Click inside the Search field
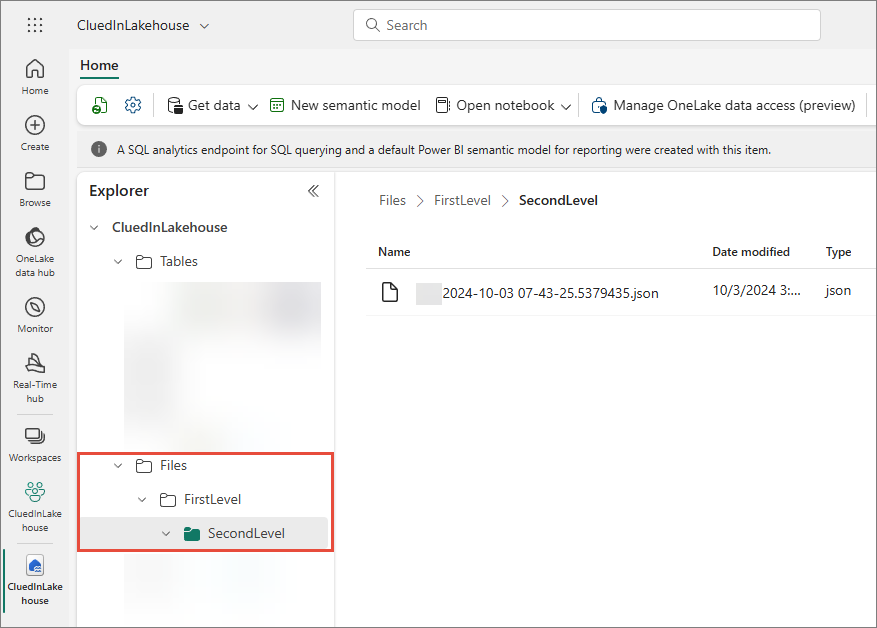The width and height of the screenshot is (877, 628). click(586, 24)
